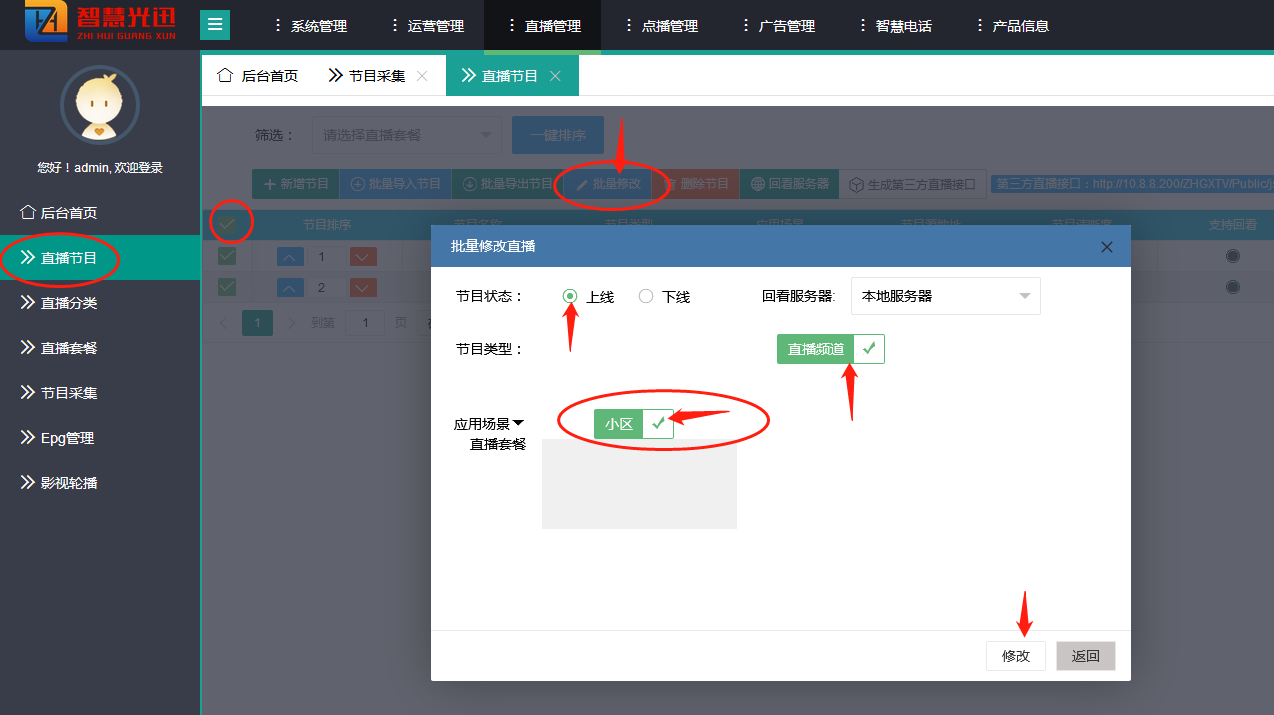The image size is (1274, 715).
Task: Move row 2 down with the red arrow
Action: click(363, 288)
